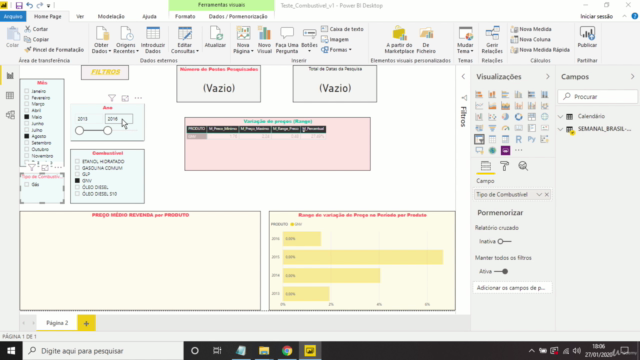
Task: Click Copiar button
Action: pyautogui.click(x=36, y=39)
